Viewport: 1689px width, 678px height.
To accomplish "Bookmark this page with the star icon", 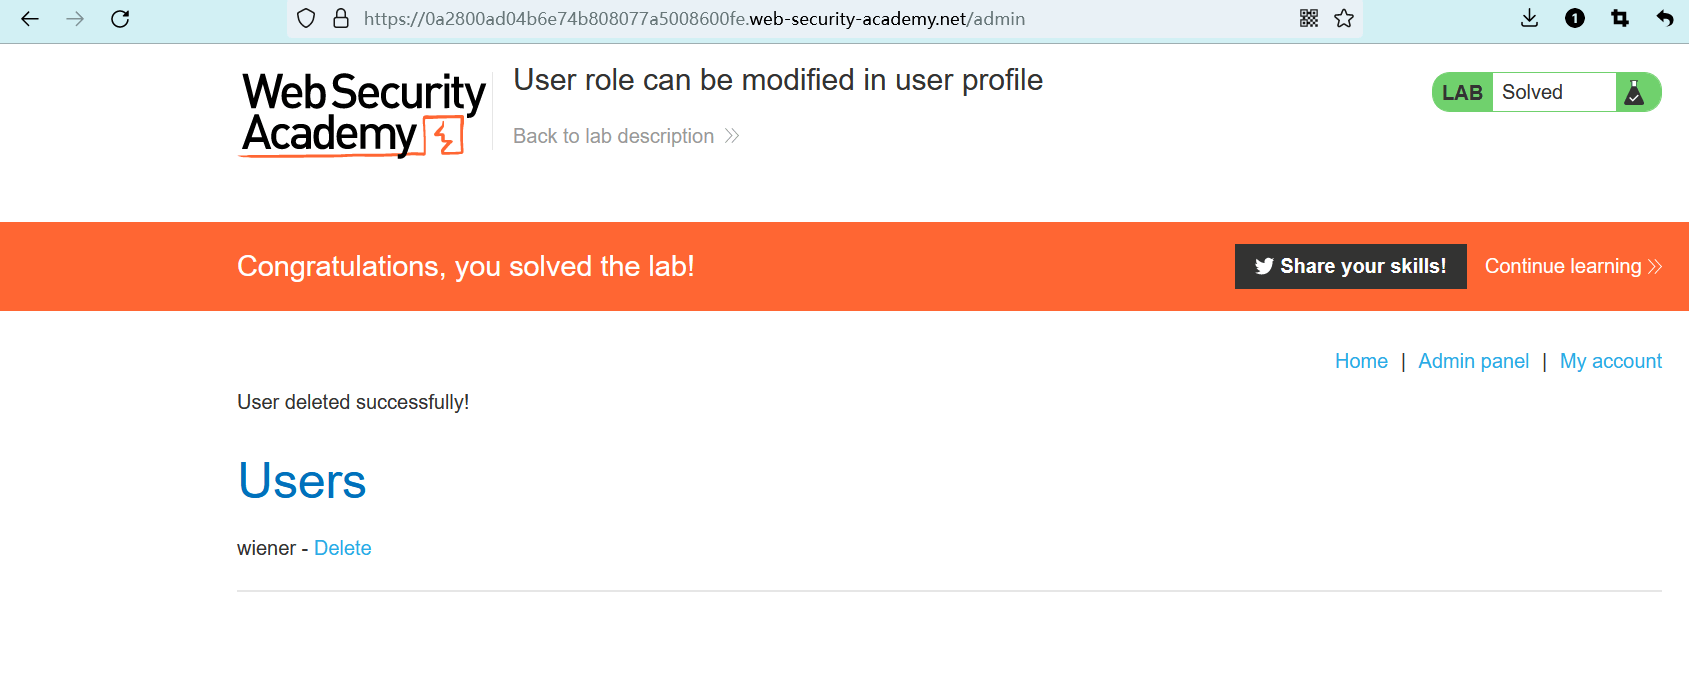I will point(1344,18).
